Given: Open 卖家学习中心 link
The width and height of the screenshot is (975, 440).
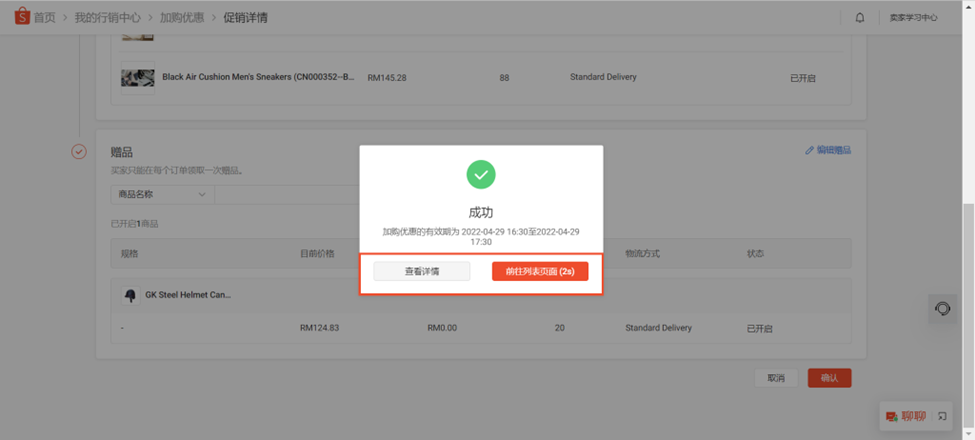Looking at the screenshot, I should coord(913,17).
